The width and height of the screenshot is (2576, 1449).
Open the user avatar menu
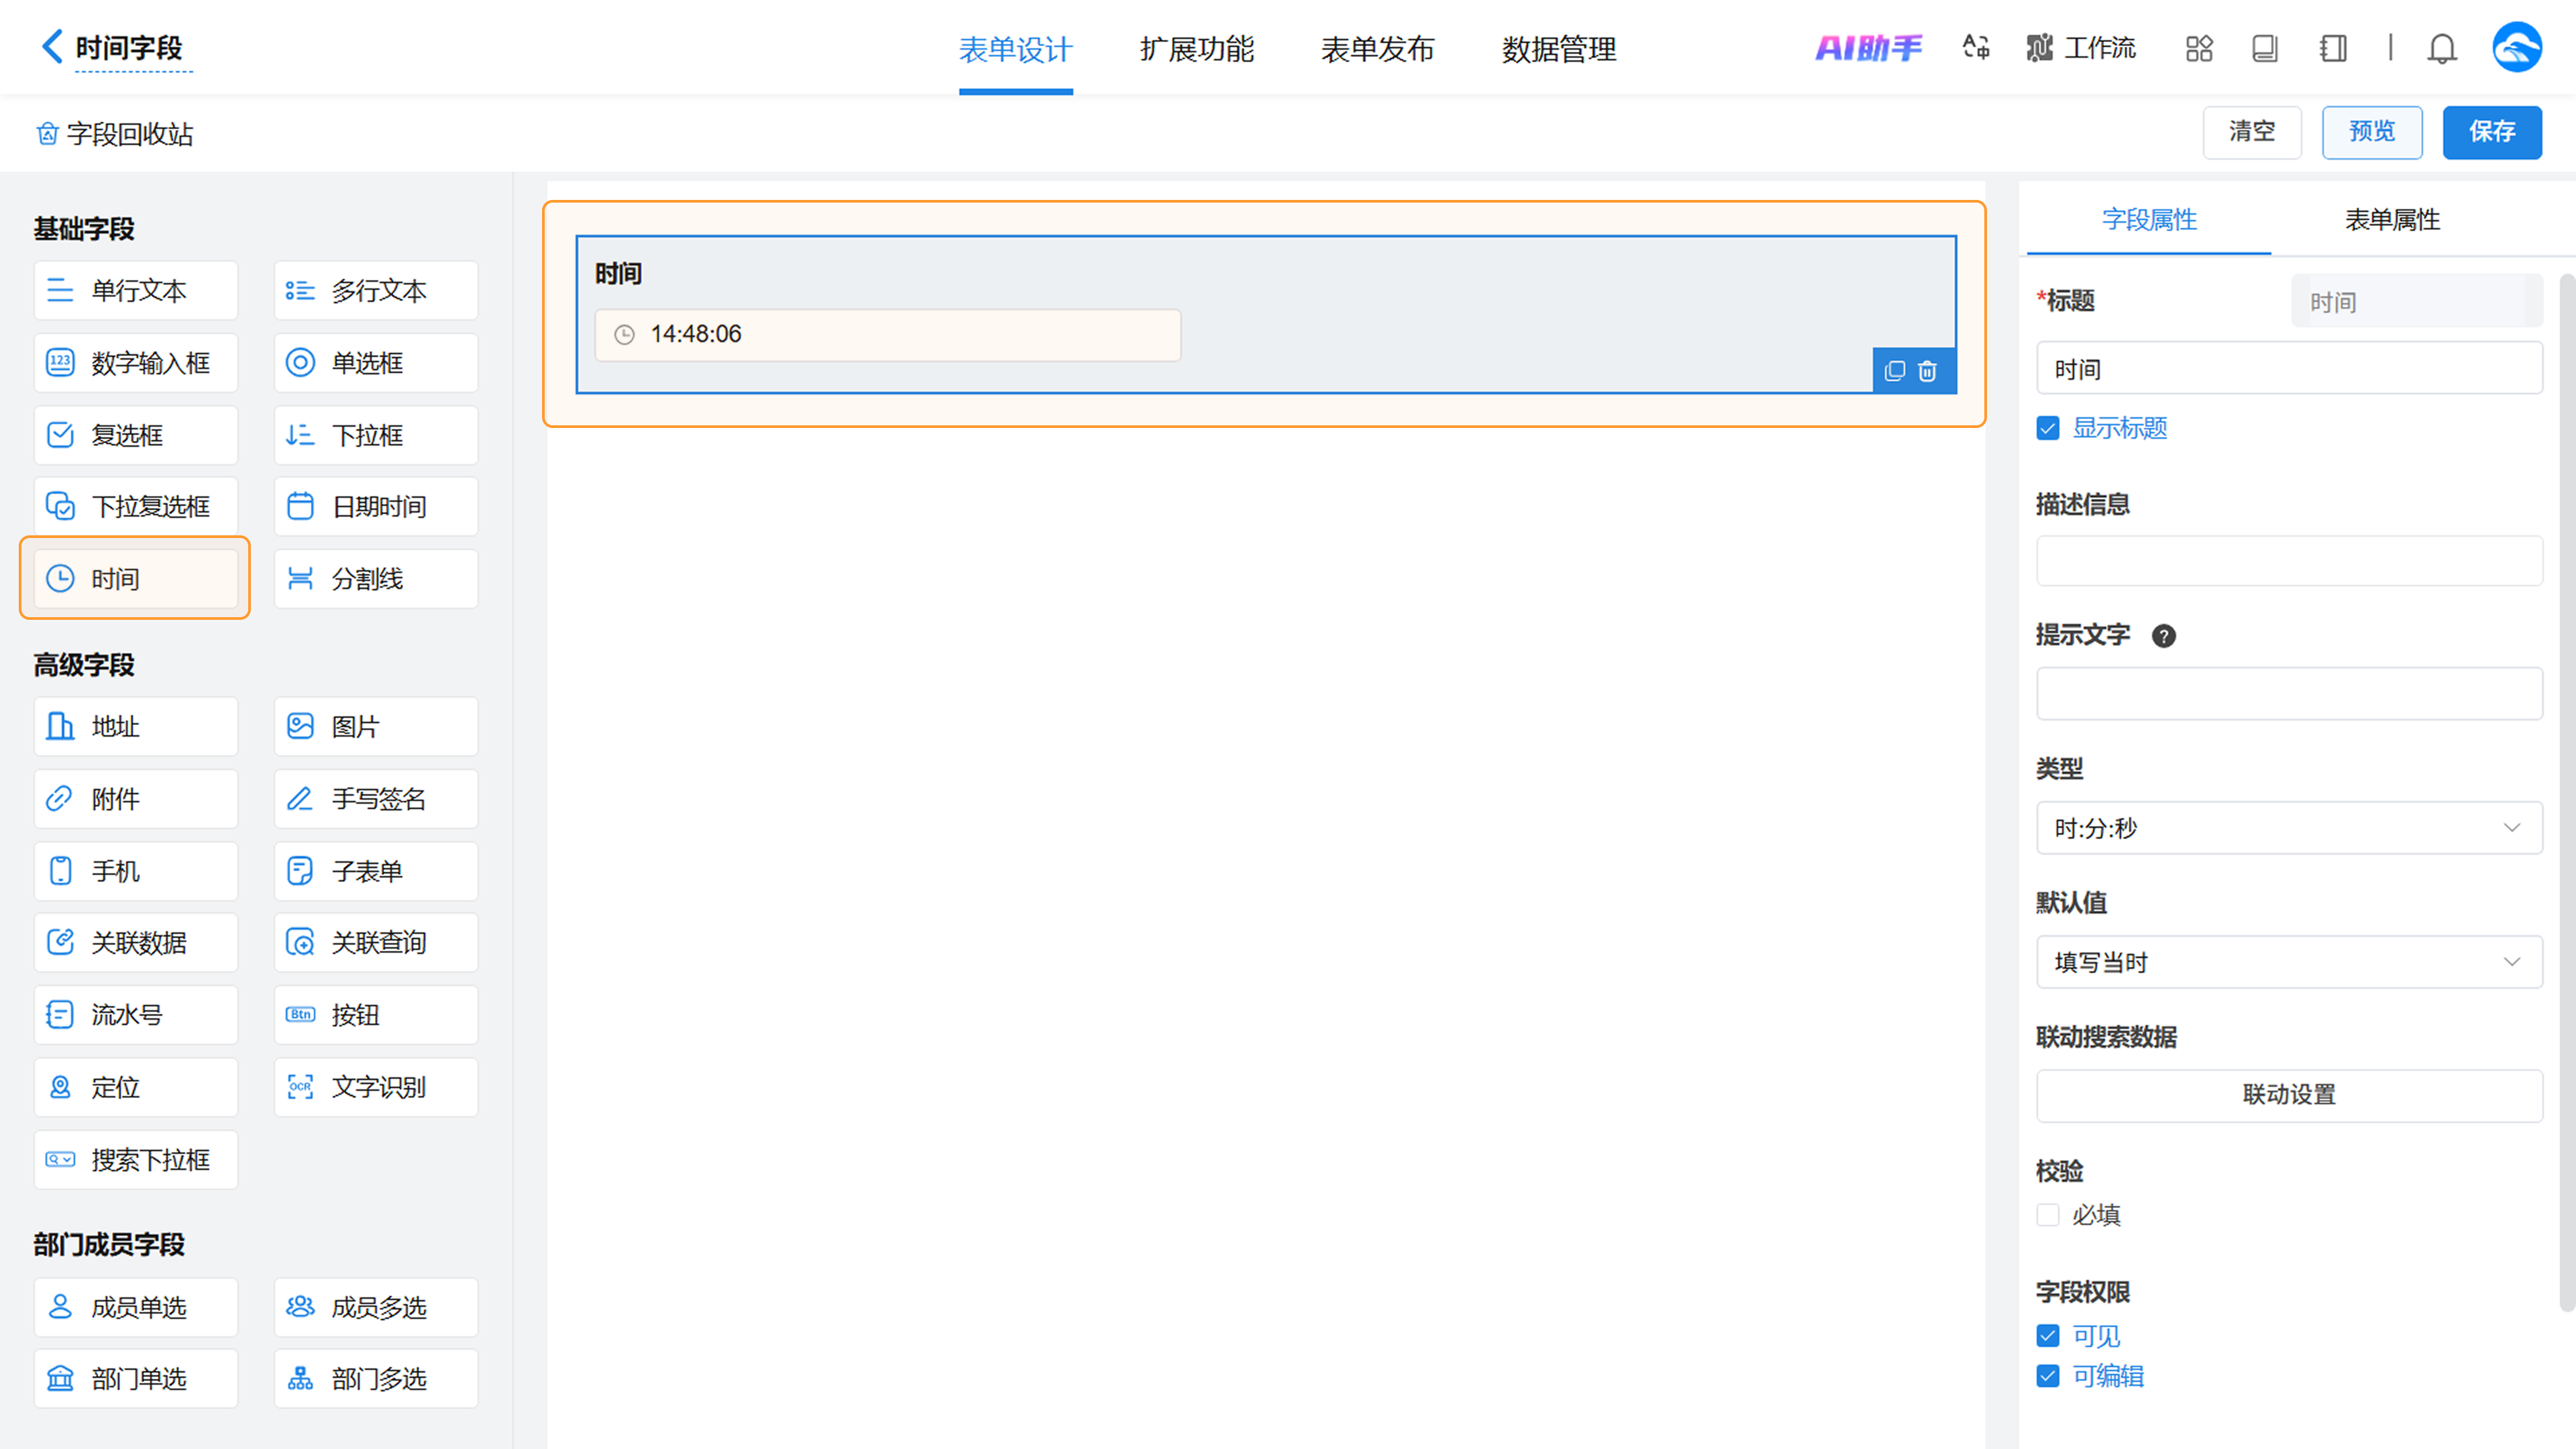pos(2517,47)
